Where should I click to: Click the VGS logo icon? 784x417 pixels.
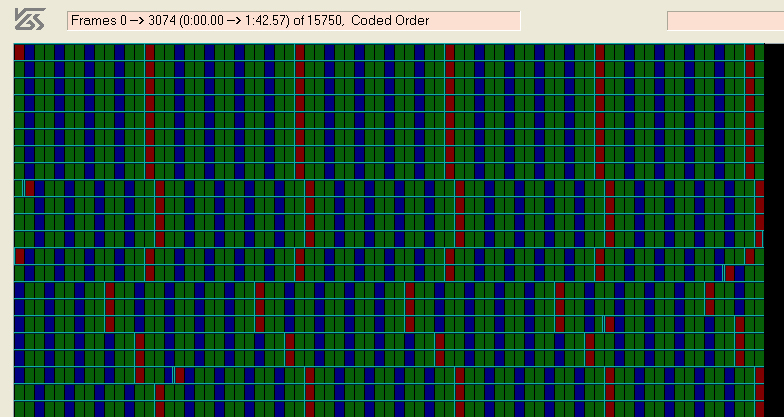30,20
